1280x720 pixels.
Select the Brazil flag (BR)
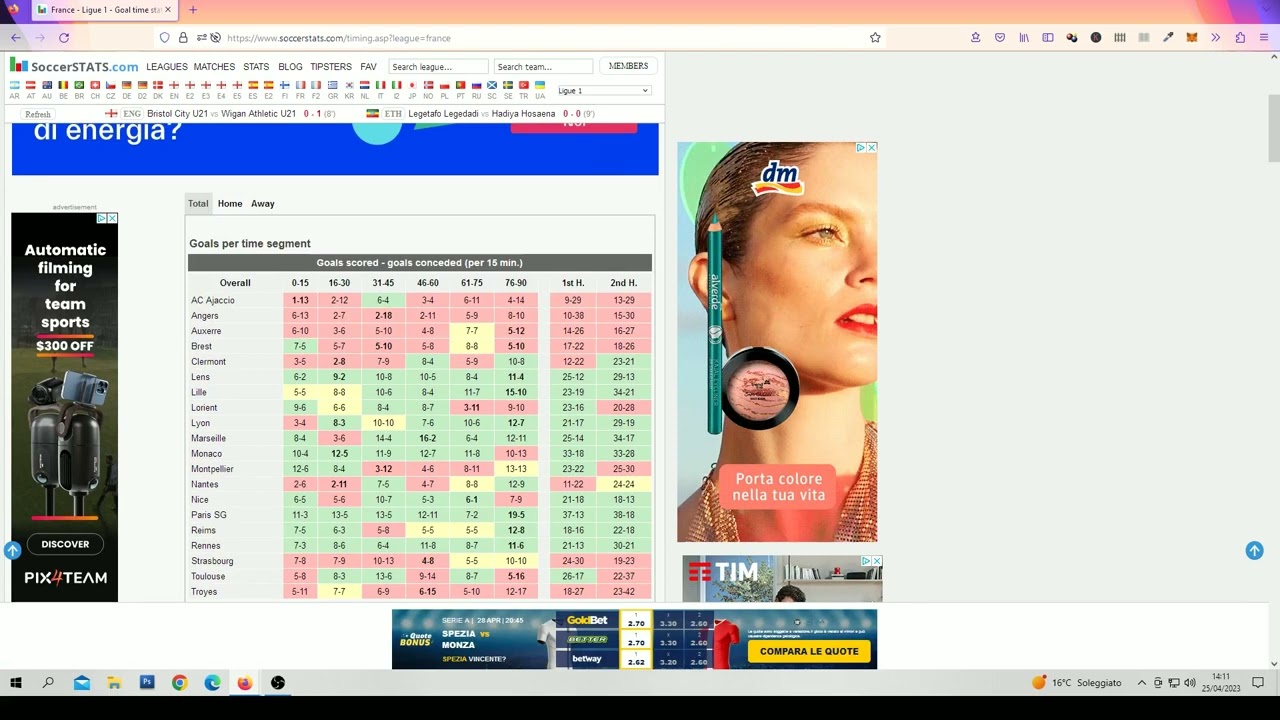click(78, 86)
